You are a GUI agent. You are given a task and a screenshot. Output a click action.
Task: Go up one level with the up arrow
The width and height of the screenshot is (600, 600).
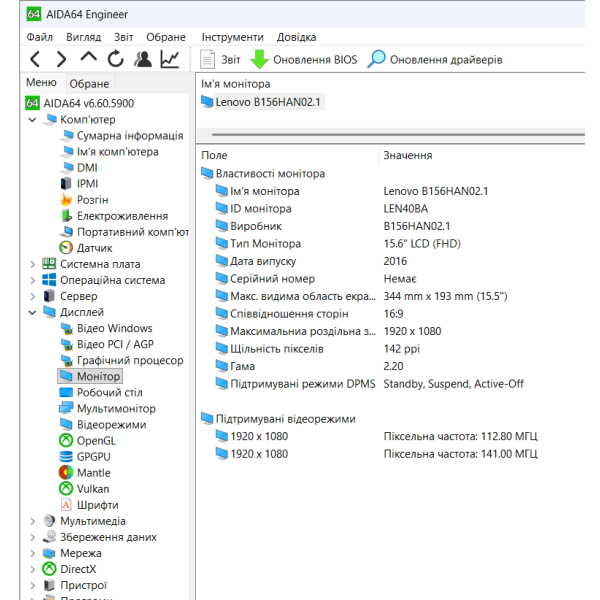click(88, 57)
